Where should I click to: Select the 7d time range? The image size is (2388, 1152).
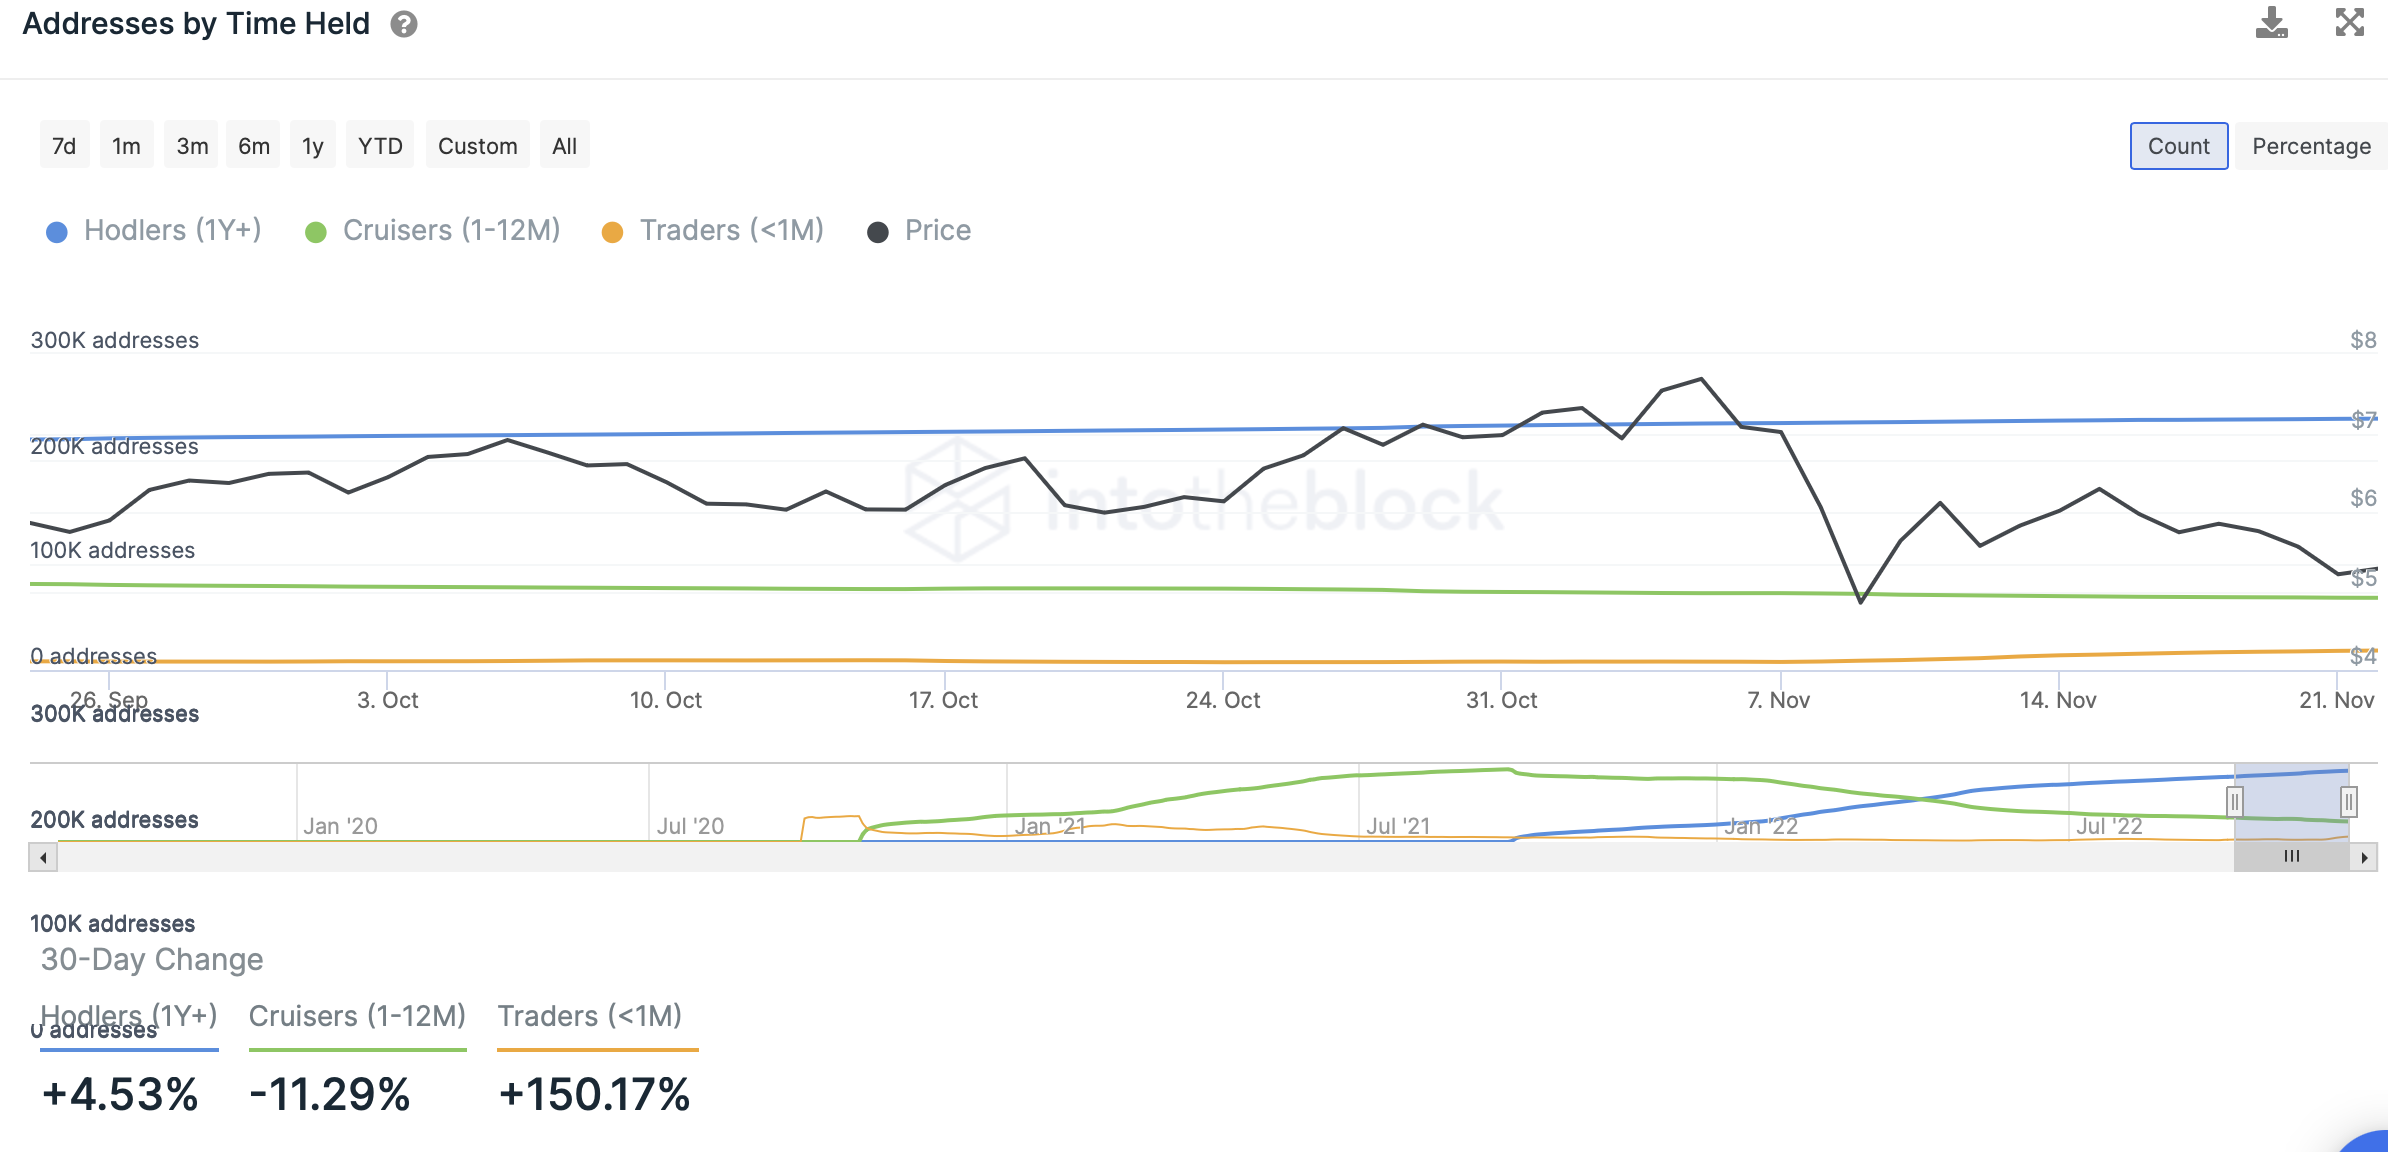[64, 146]
